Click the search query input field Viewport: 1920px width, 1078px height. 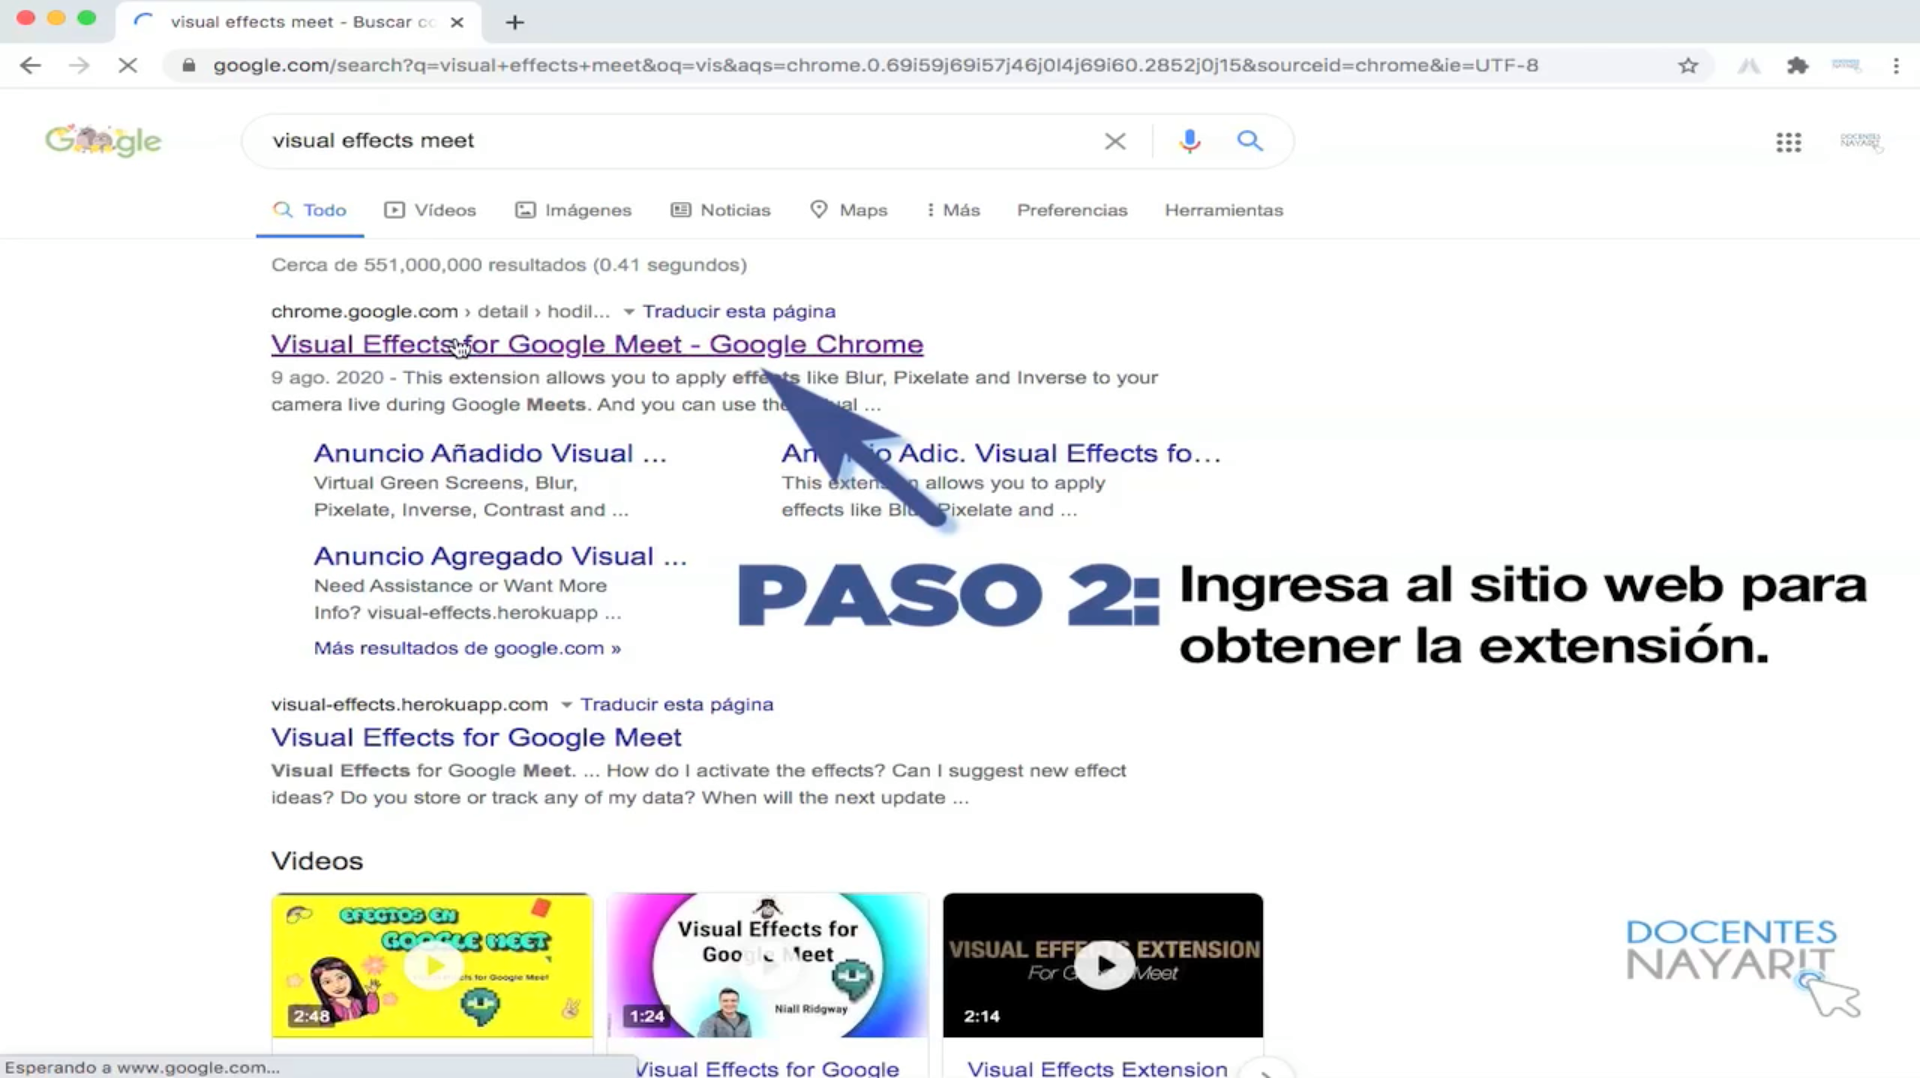click(680, 141)
